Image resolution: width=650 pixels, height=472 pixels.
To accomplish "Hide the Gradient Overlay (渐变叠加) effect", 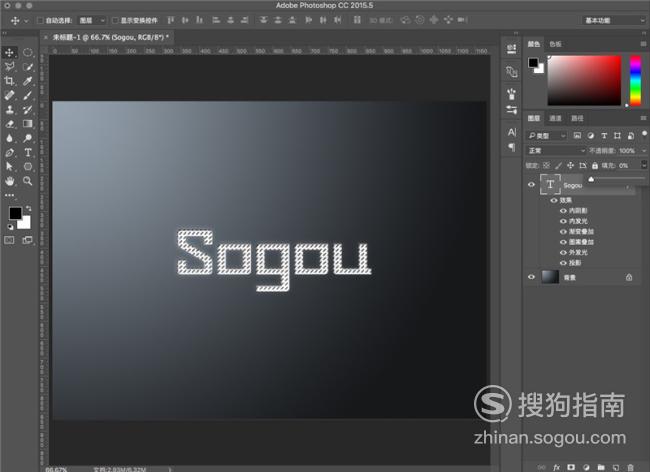I will coord(563,231).
